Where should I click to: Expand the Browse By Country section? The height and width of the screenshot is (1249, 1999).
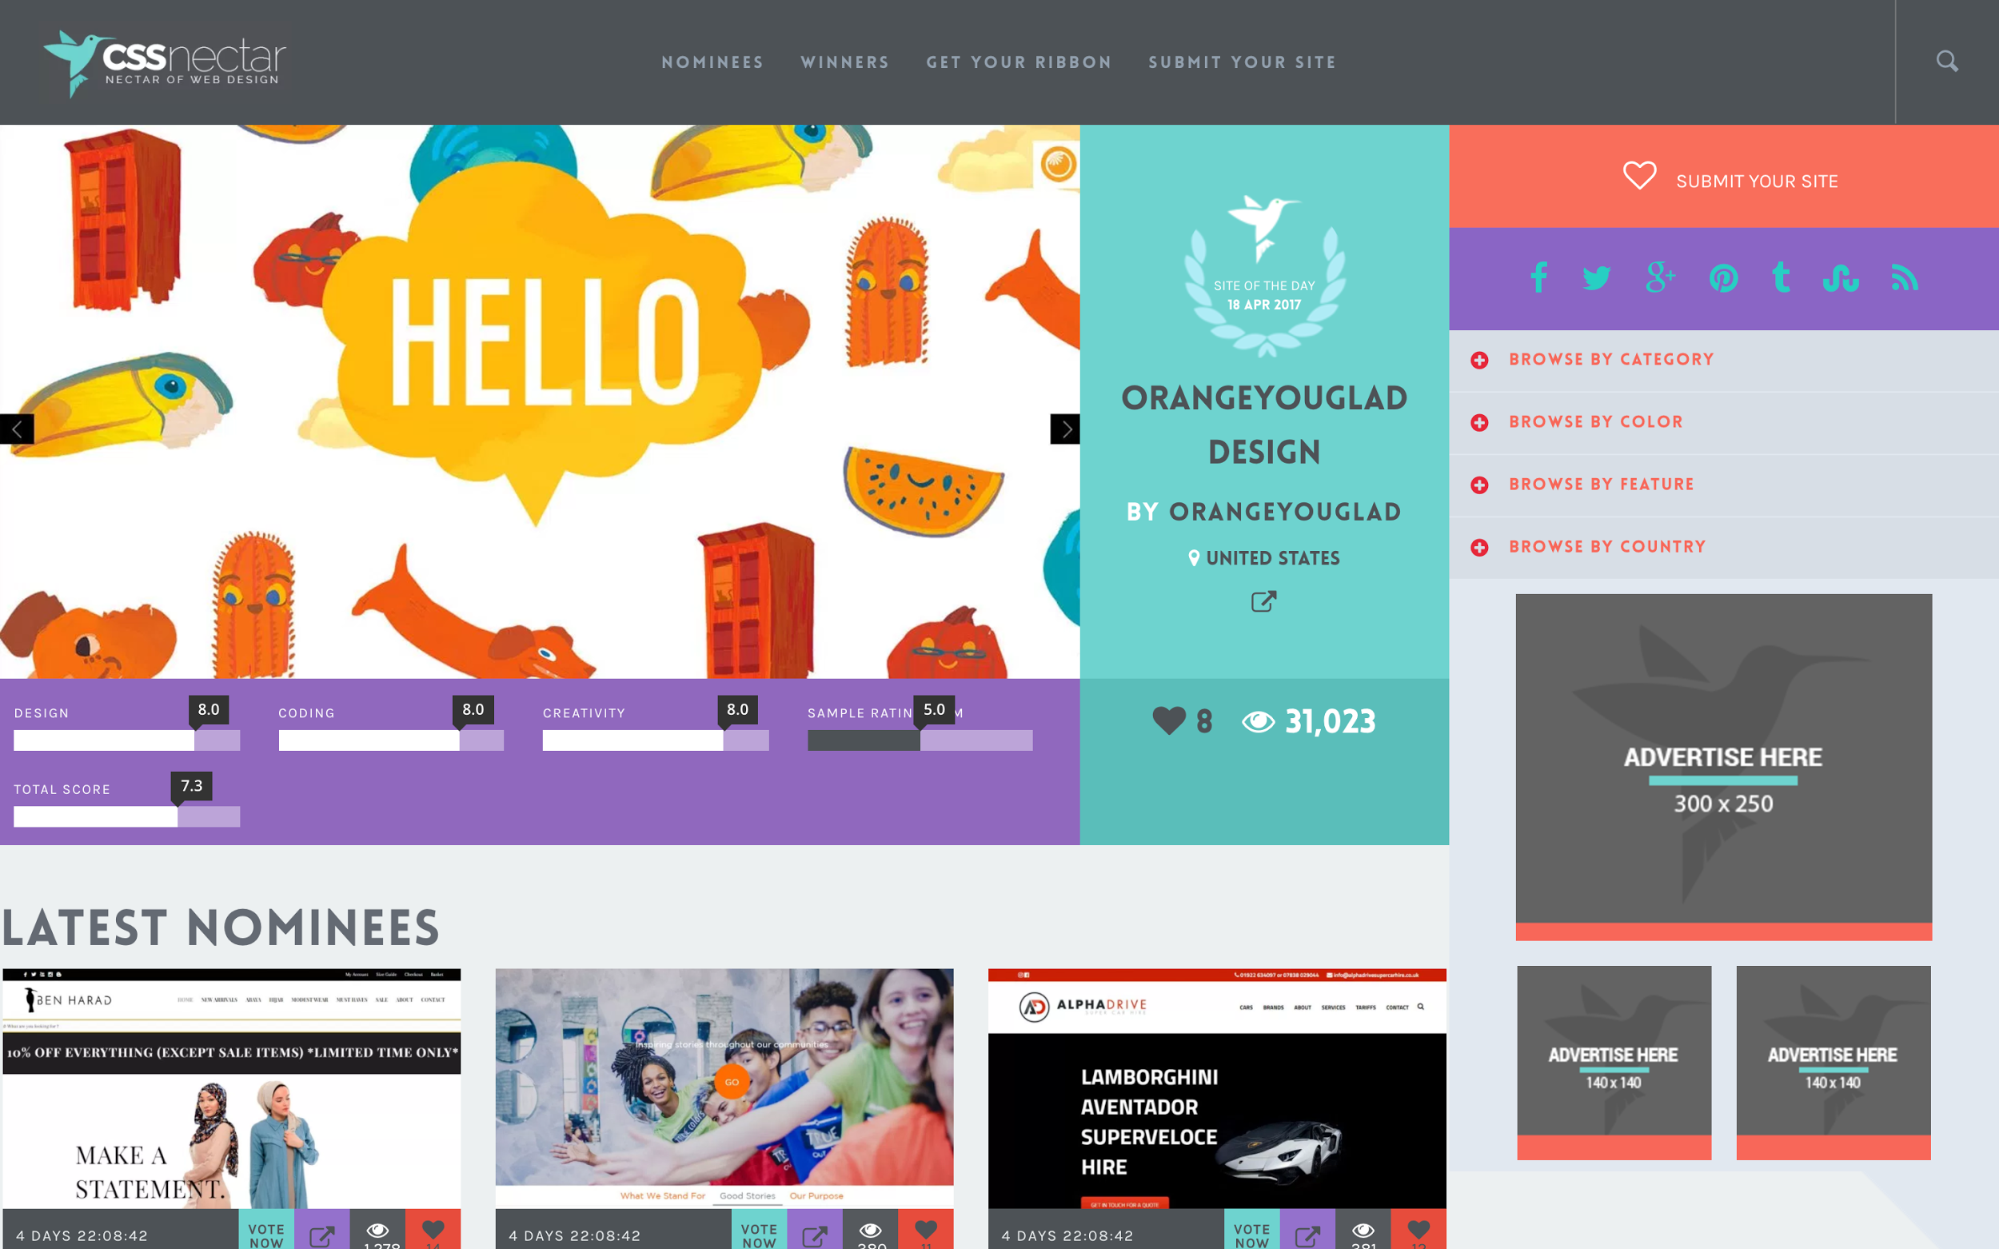click(x=1480, y=545)
